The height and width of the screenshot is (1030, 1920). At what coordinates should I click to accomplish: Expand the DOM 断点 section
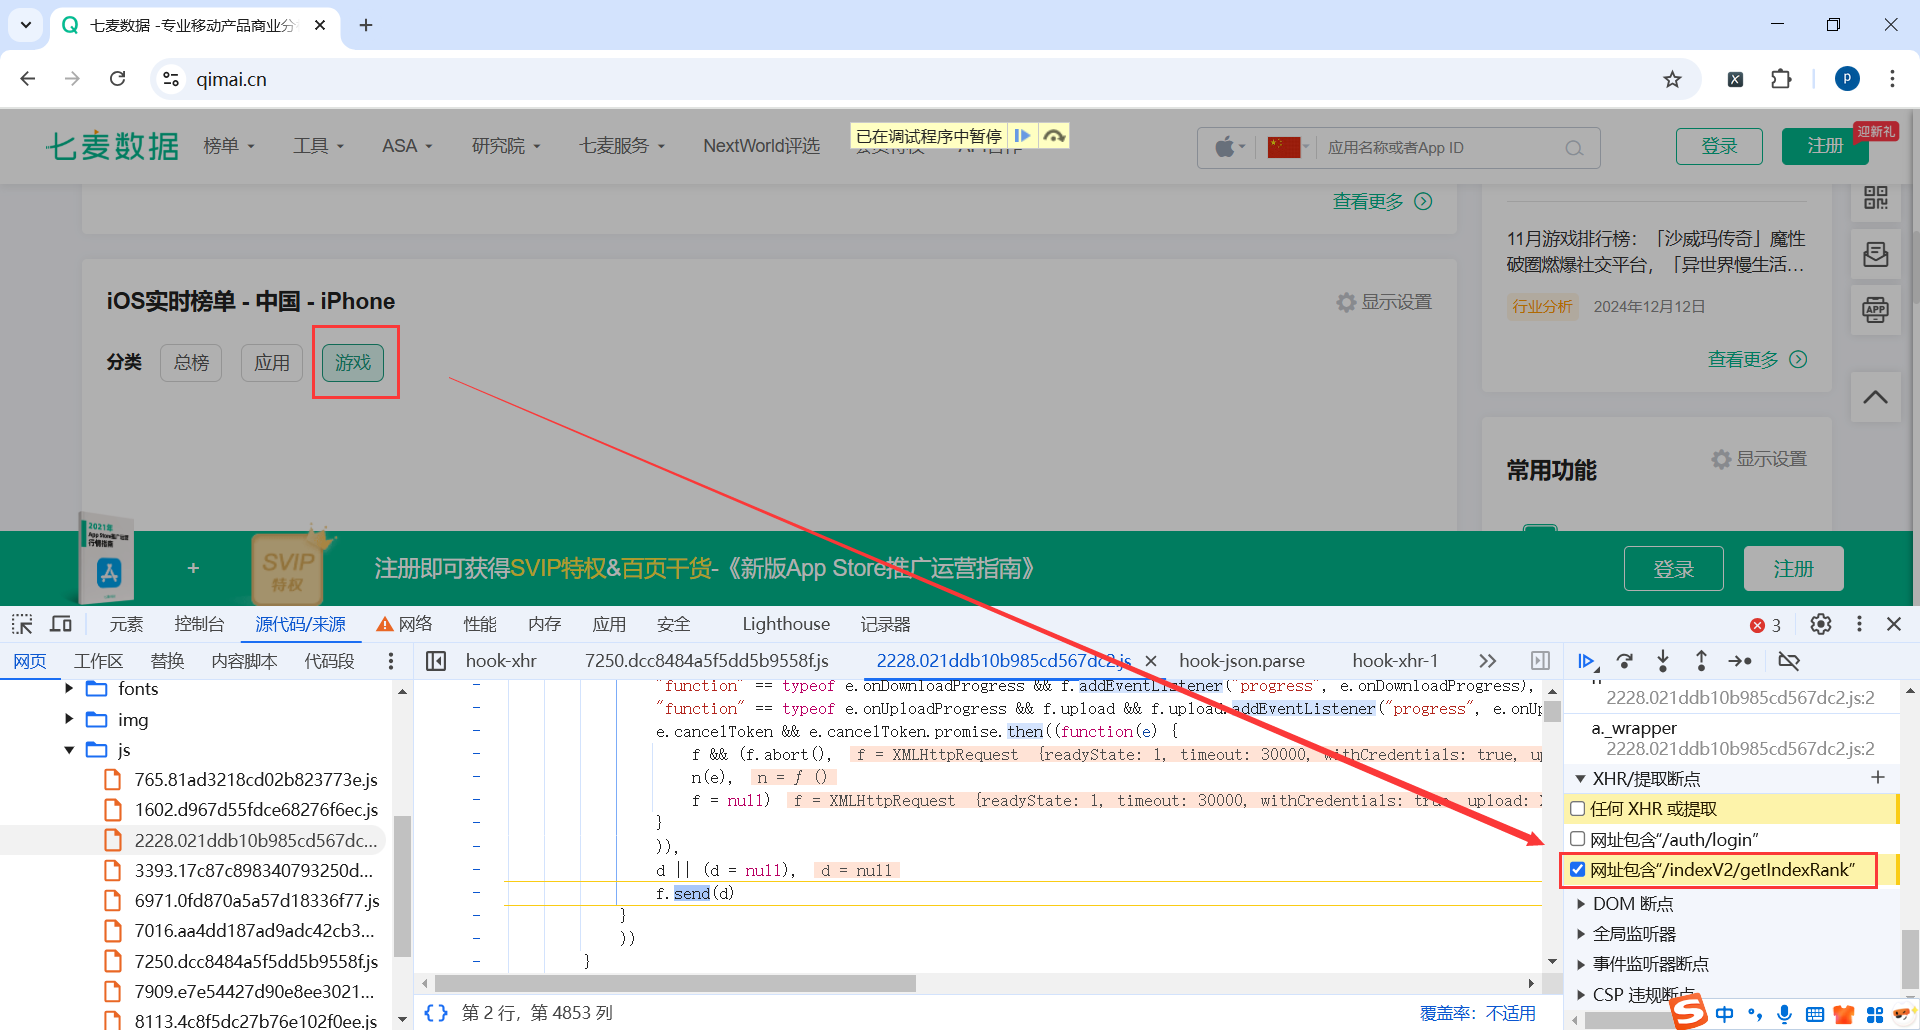tap(1580, 904)
